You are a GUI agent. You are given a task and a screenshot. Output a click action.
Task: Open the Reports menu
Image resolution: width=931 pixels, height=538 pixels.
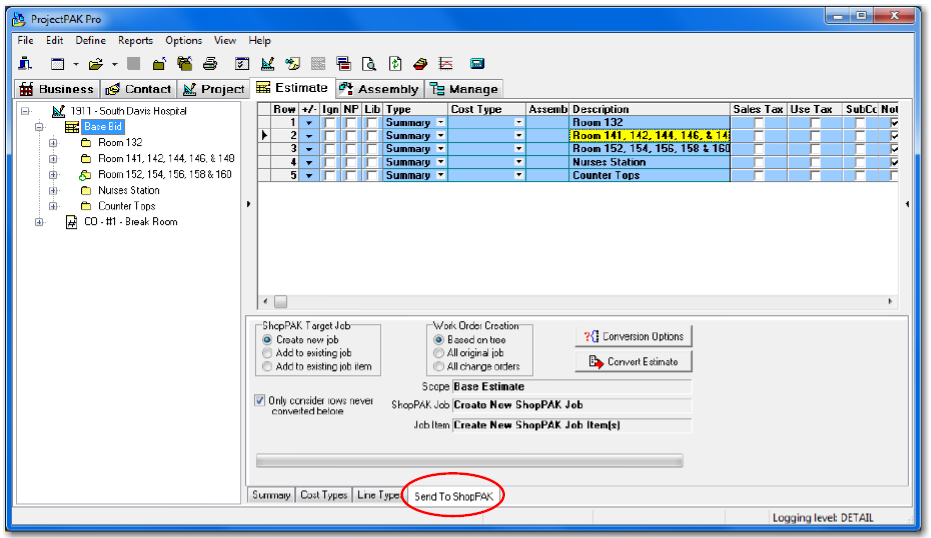click(x=135, y=41)
